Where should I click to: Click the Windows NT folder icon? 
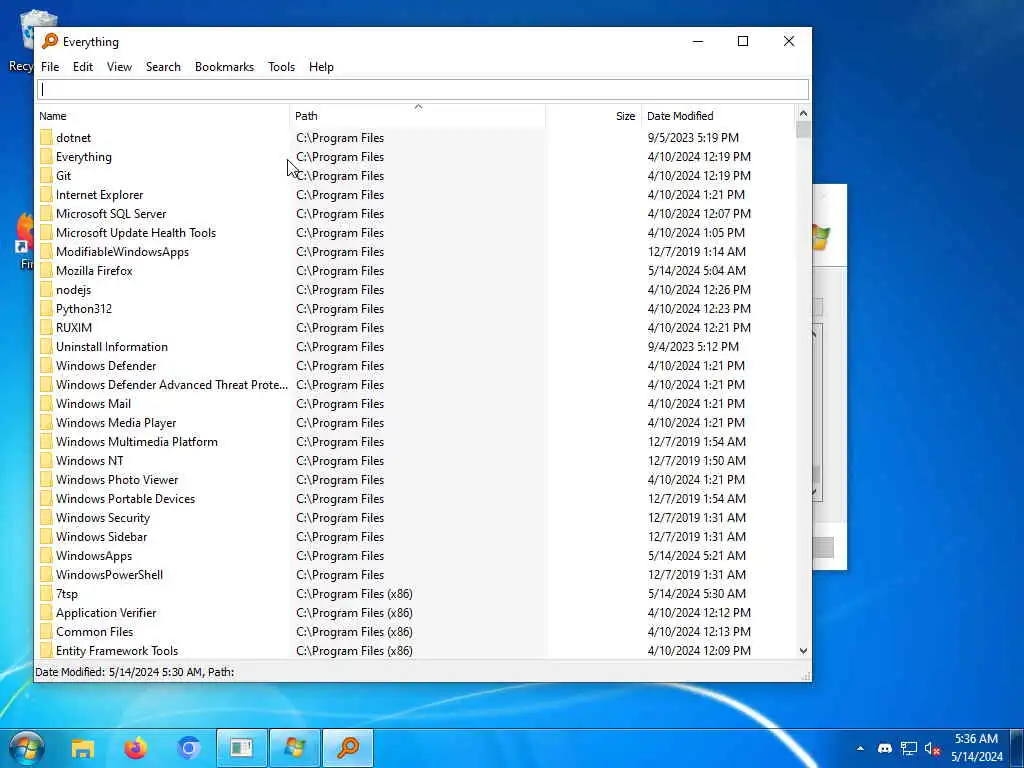(46, 460)
